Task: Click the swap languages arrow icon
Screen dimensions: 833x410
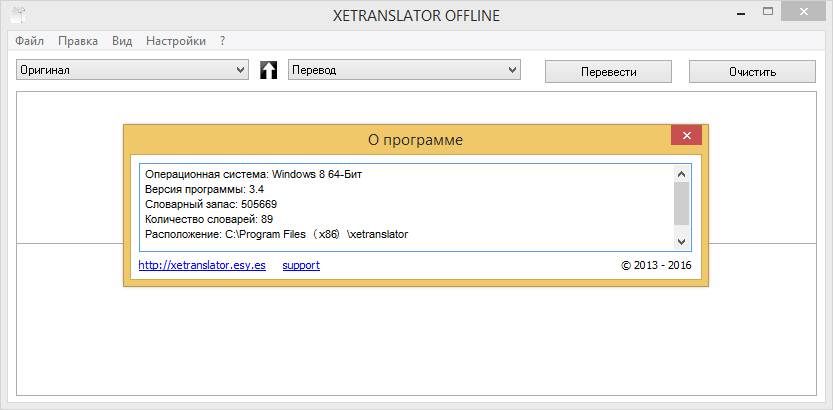Action: (268, 70)
